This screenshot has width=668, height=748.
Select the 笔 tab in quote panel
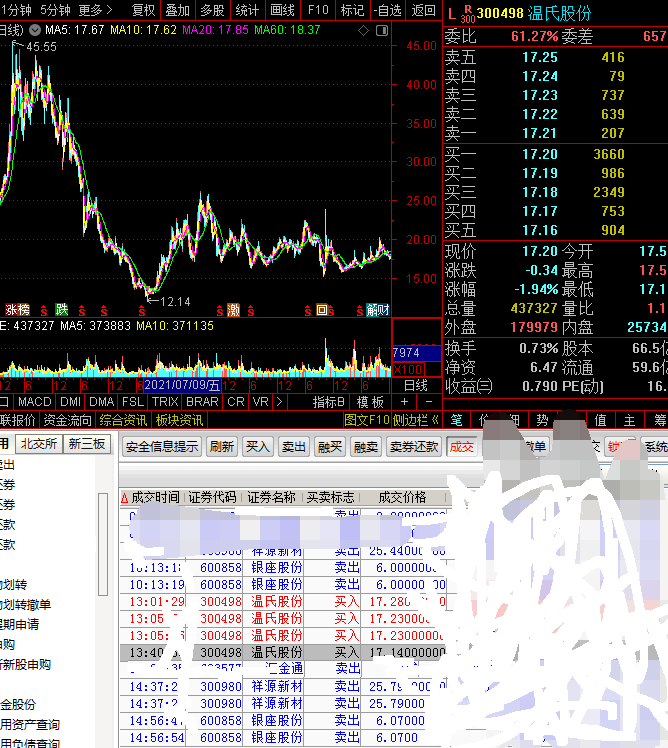[457, 420]
